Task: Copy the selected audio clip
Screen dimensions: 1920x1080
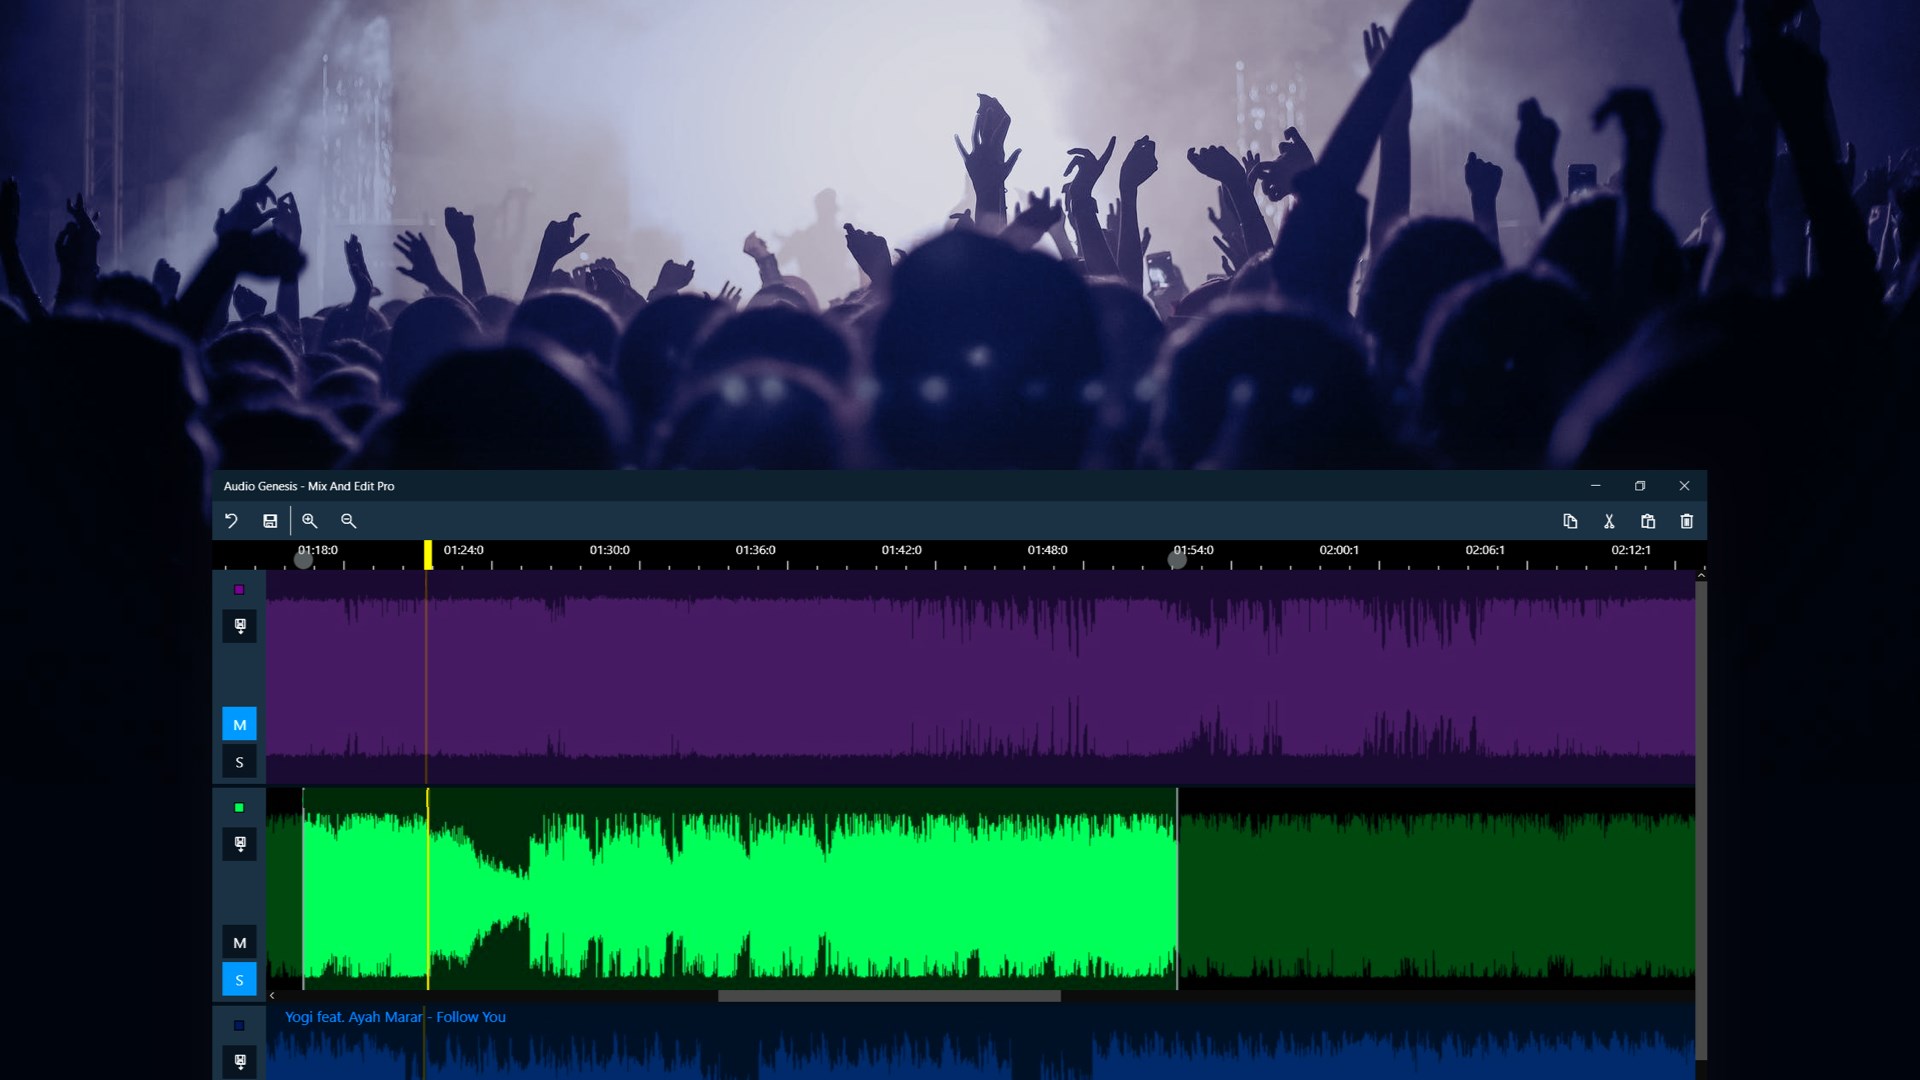Action: pos(1572,521)
